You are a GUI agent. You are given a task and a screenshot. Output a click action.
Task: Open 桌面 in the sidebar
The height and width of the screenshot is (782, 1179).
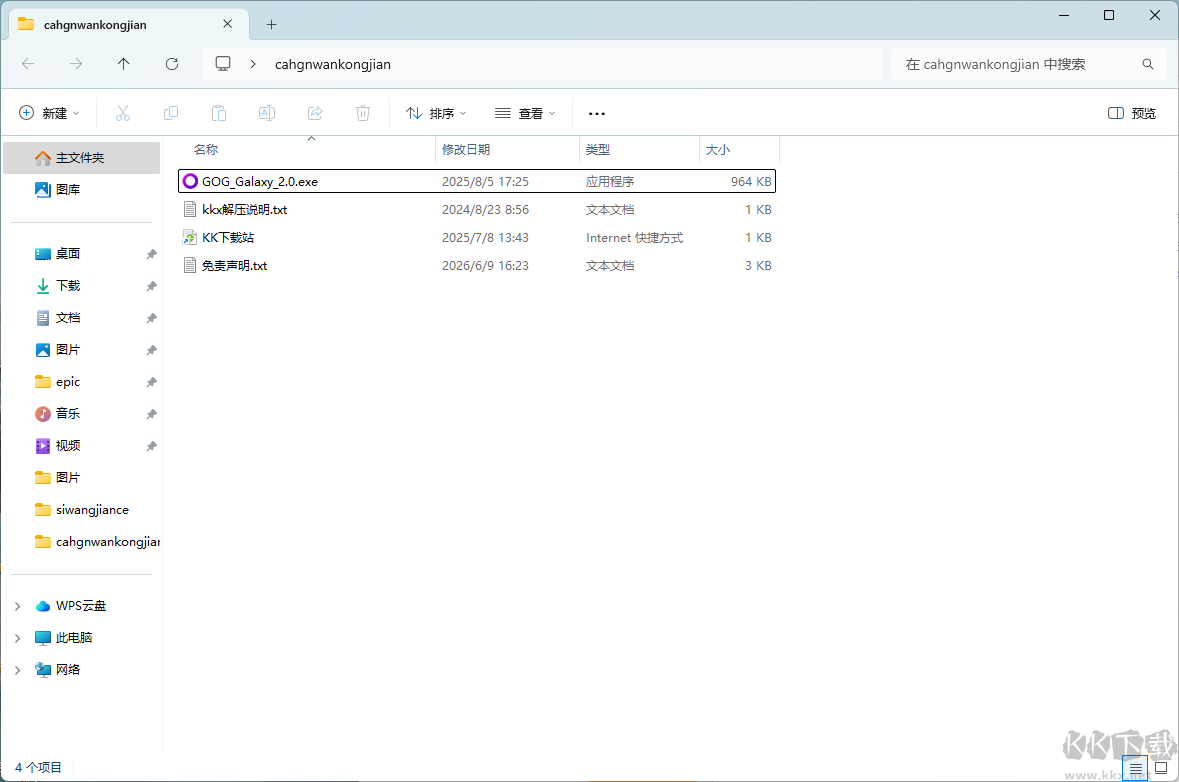click(x=82, y=254)
